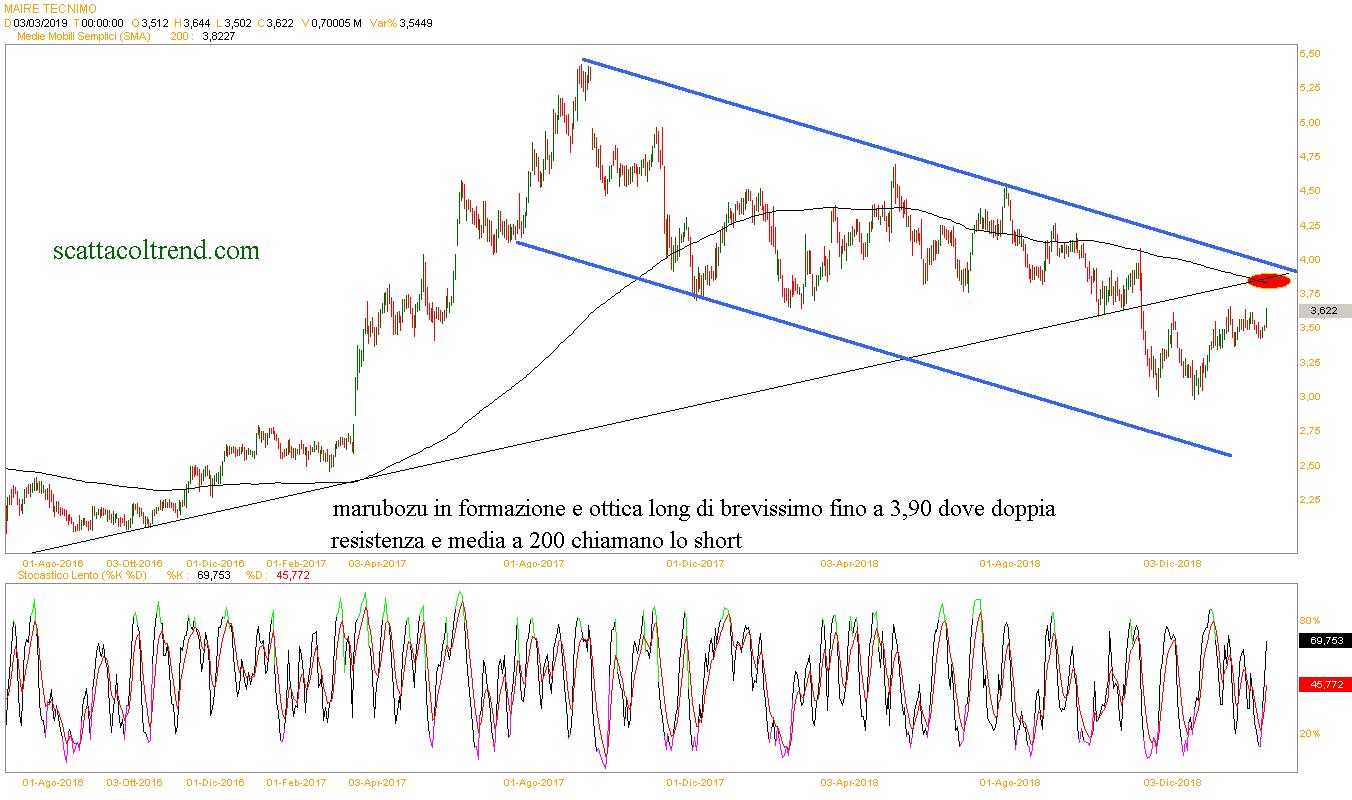
Task: Click the 20% level on stochastic axis
Action: 1310,734
